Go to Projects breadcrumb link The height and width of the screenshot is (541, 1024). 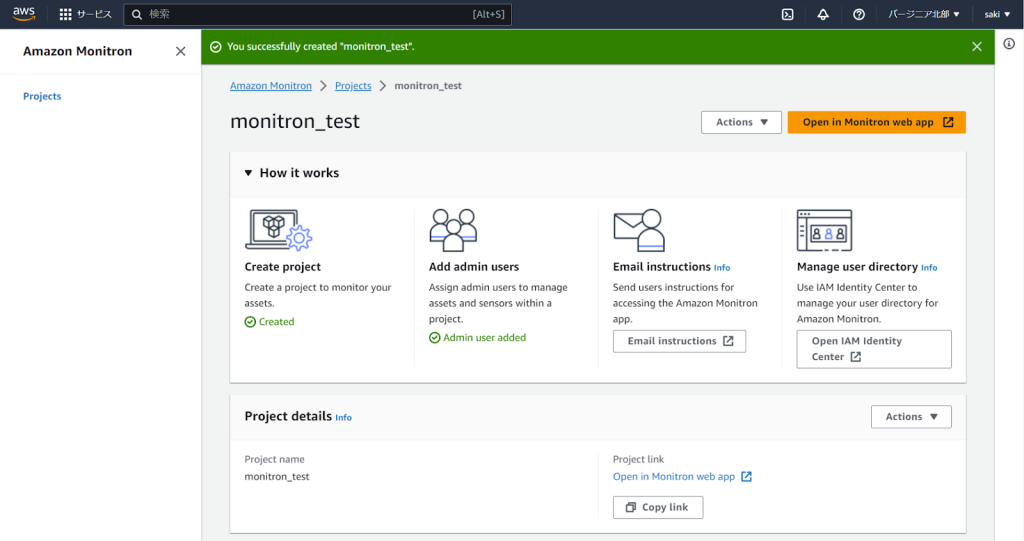click(x=353, y=86)
